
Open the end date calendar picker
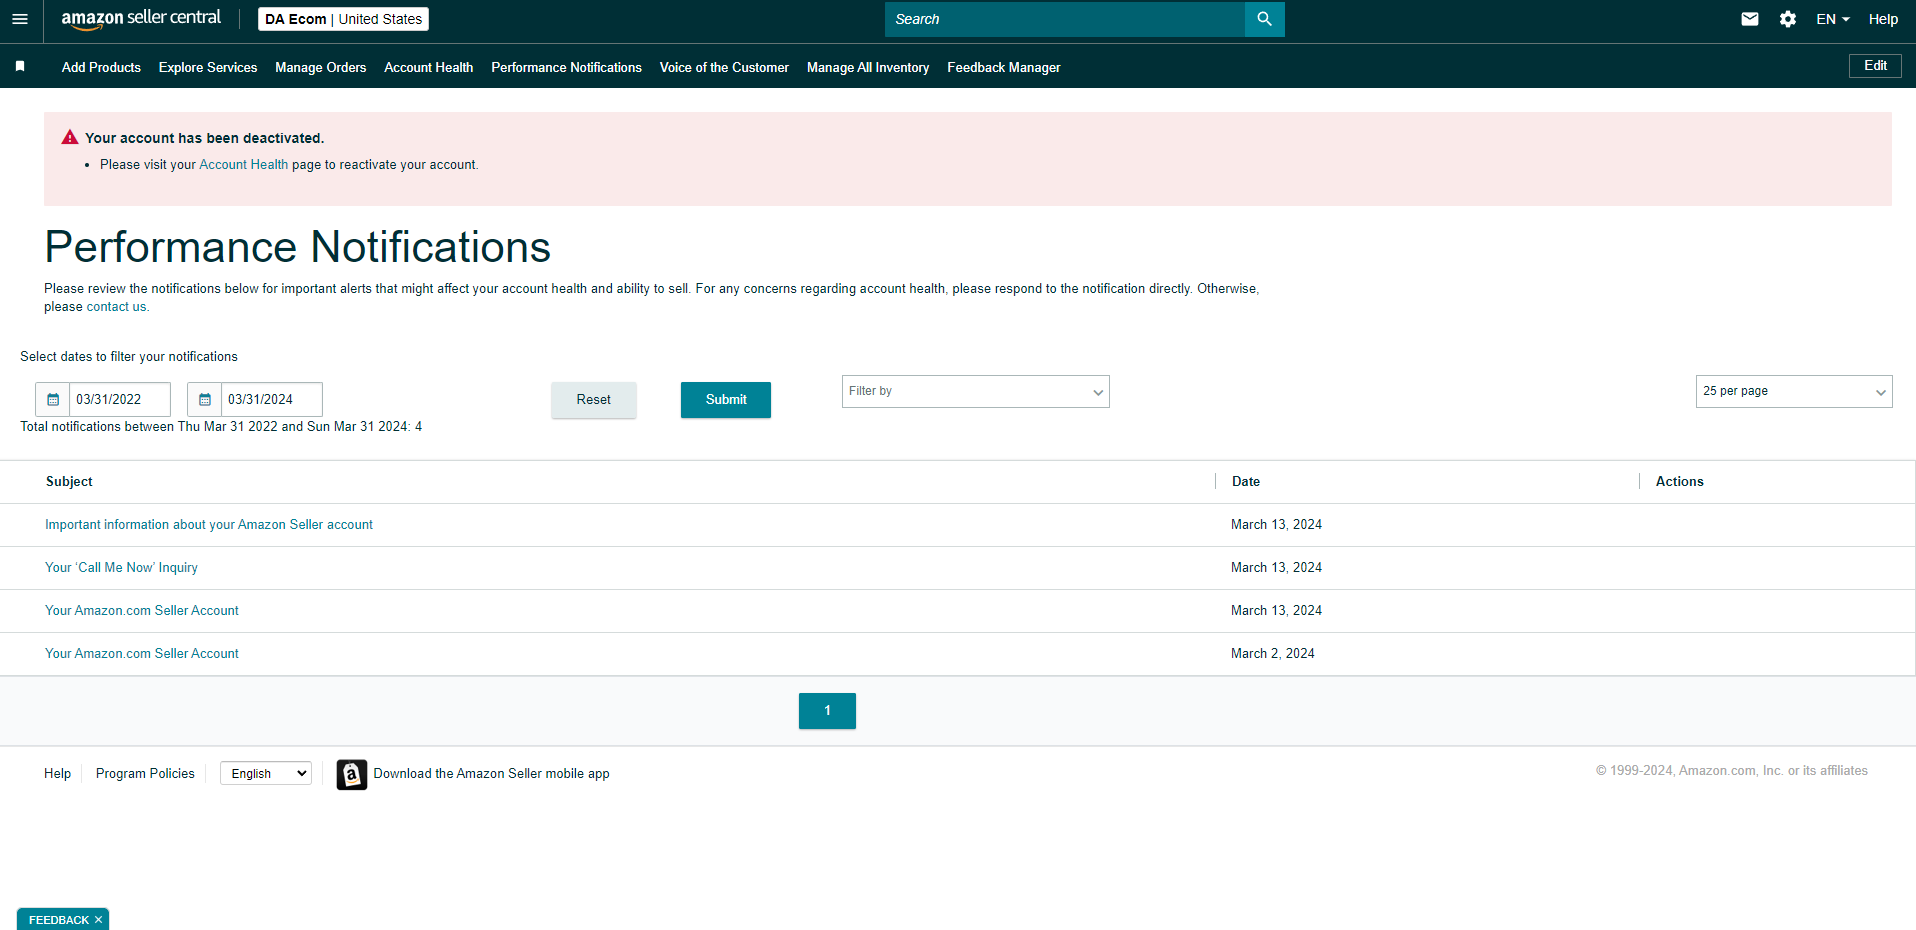click(x=205, y=399)
